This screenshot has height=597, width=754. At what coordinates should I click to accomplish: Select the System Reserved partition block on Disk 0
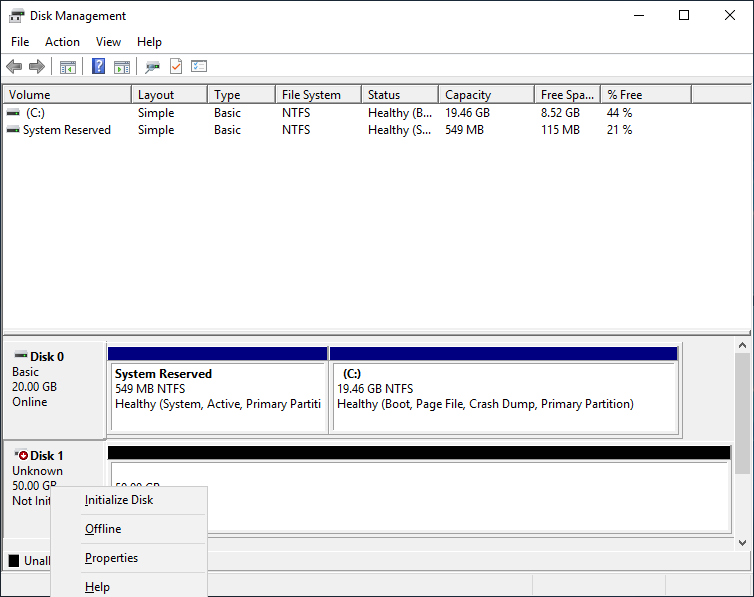pos(218,390)
